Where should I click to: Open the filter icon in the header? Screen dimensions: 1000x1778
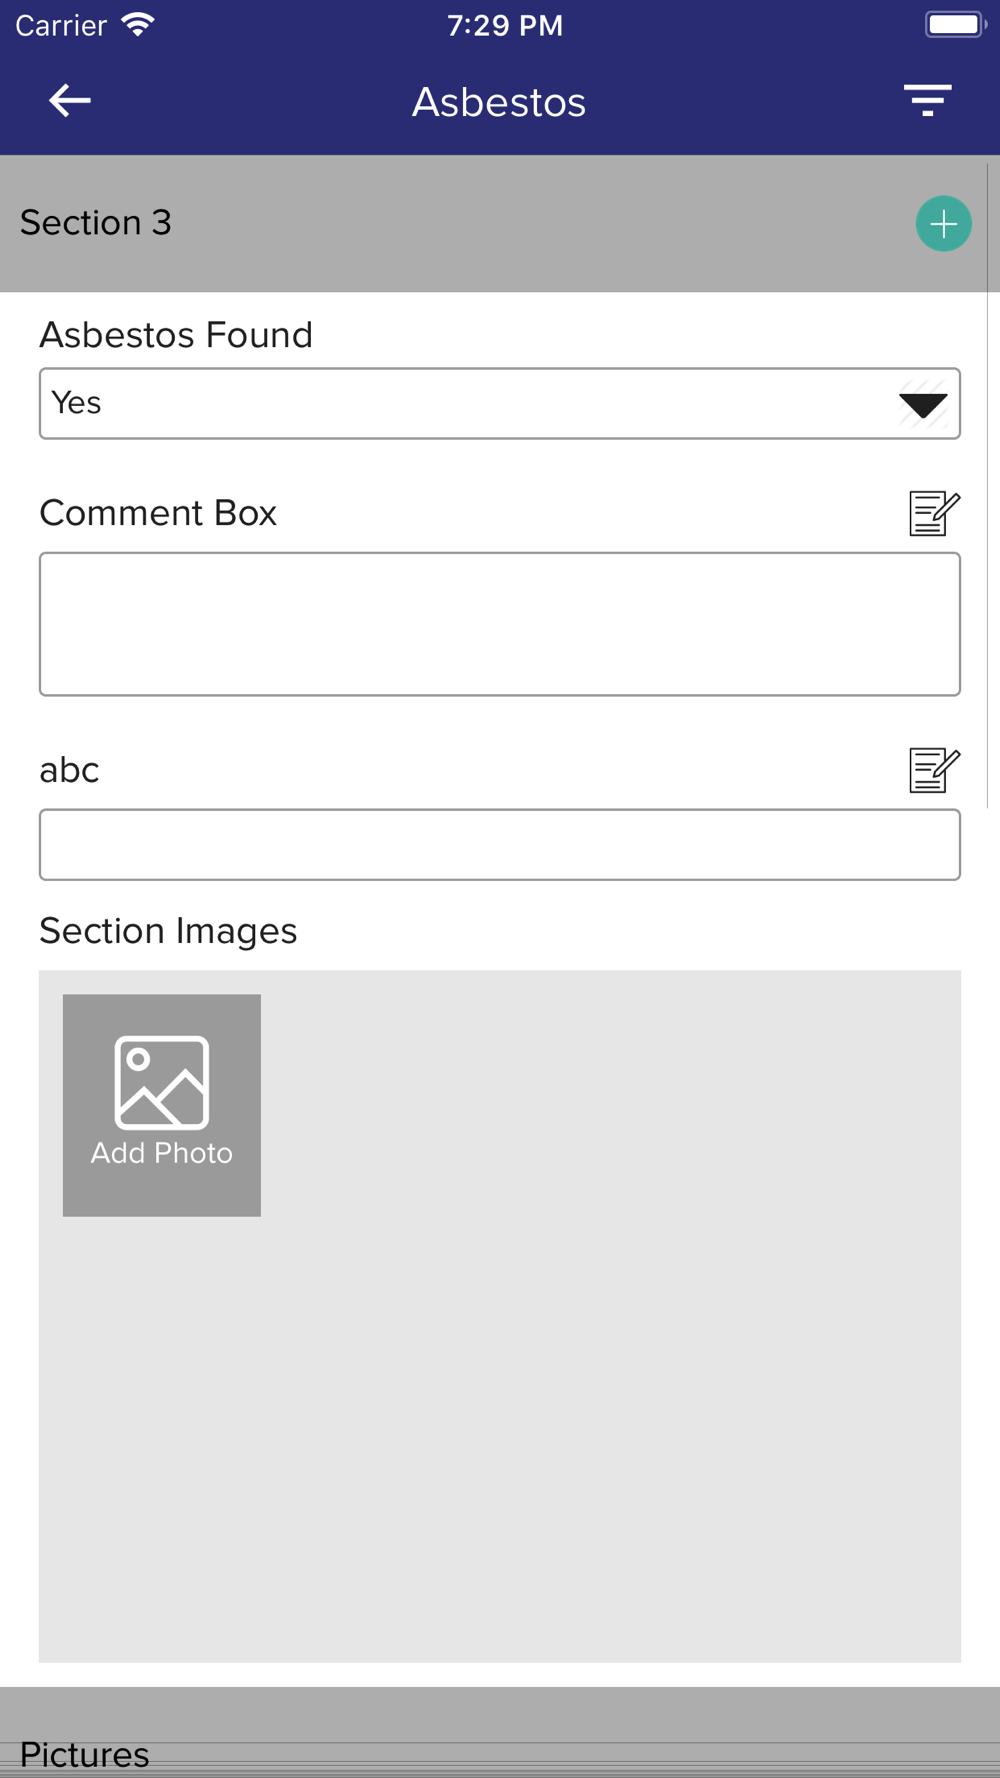click(x=928, y=100)
